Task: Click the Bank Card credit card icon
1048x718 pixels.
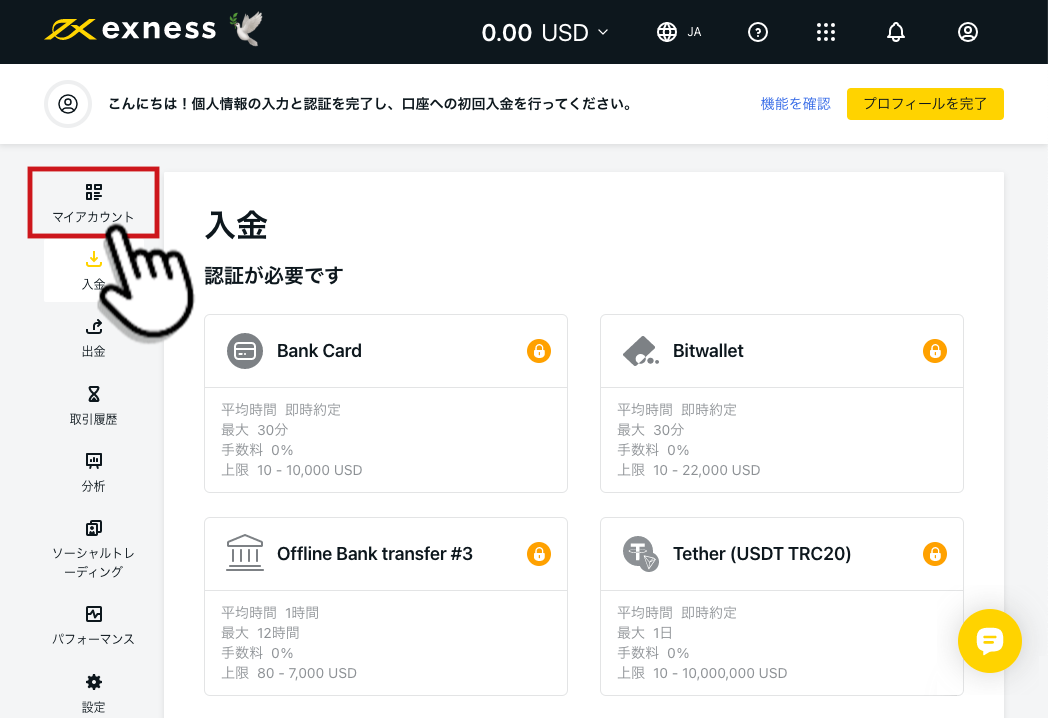Action: (245, 351)
